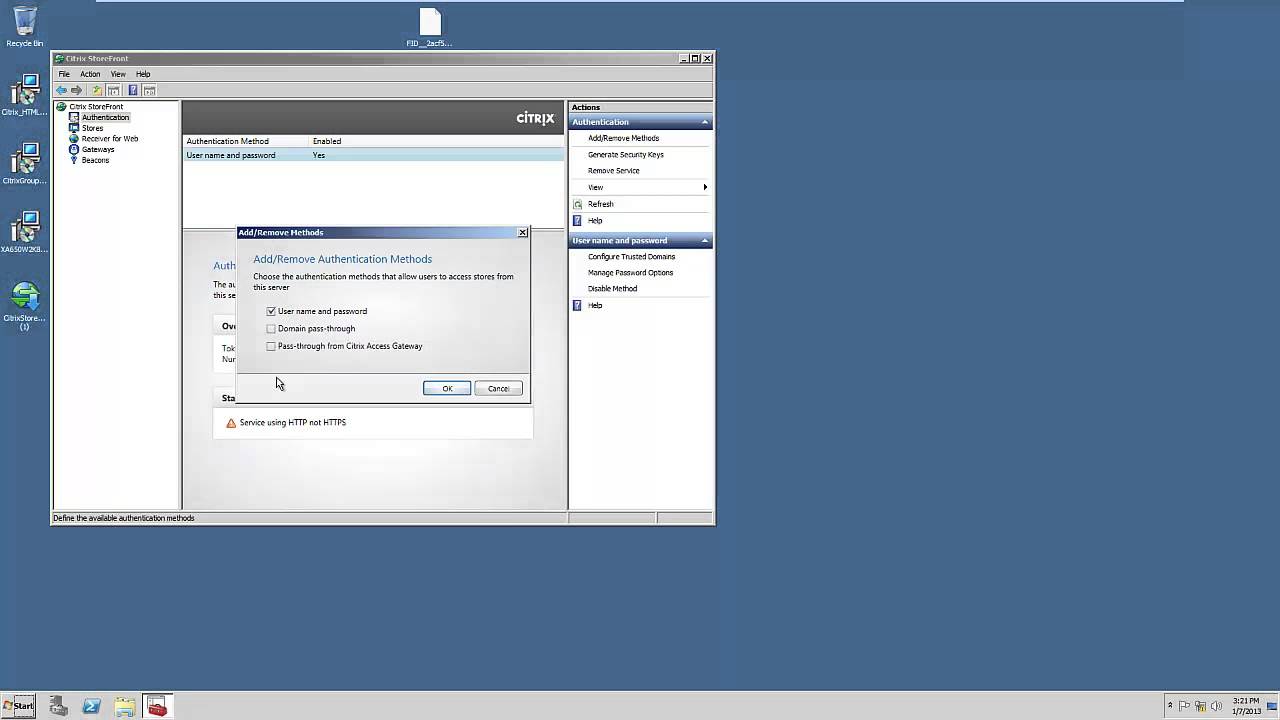Image resolution: width=1280 pixels, height=720 pixels.
Task: Open Receiver for Web in the tree
Action: (110, 139)
